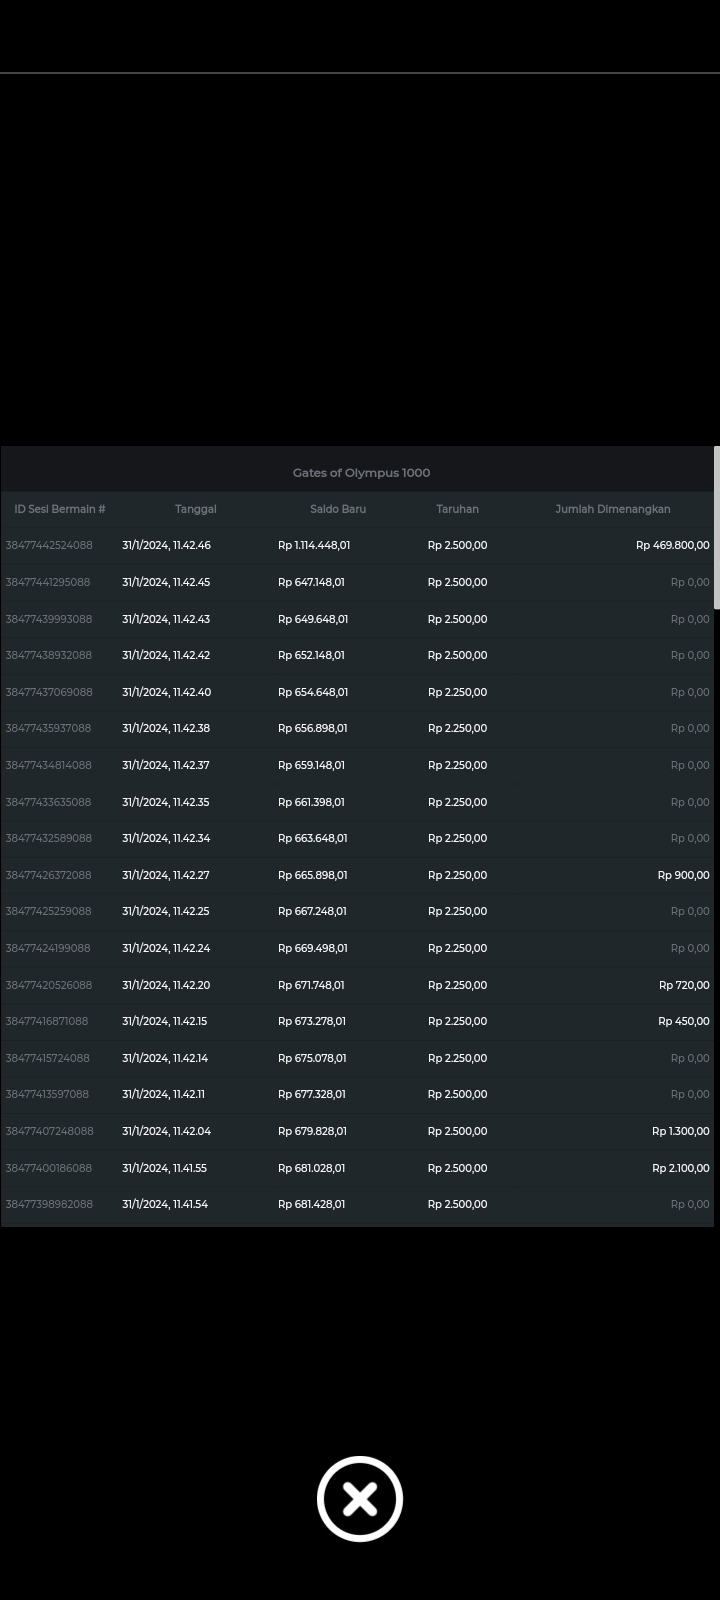Click the Rp 469.800,00 winning amount
The image size is (720, 1600).
point(672,545)
